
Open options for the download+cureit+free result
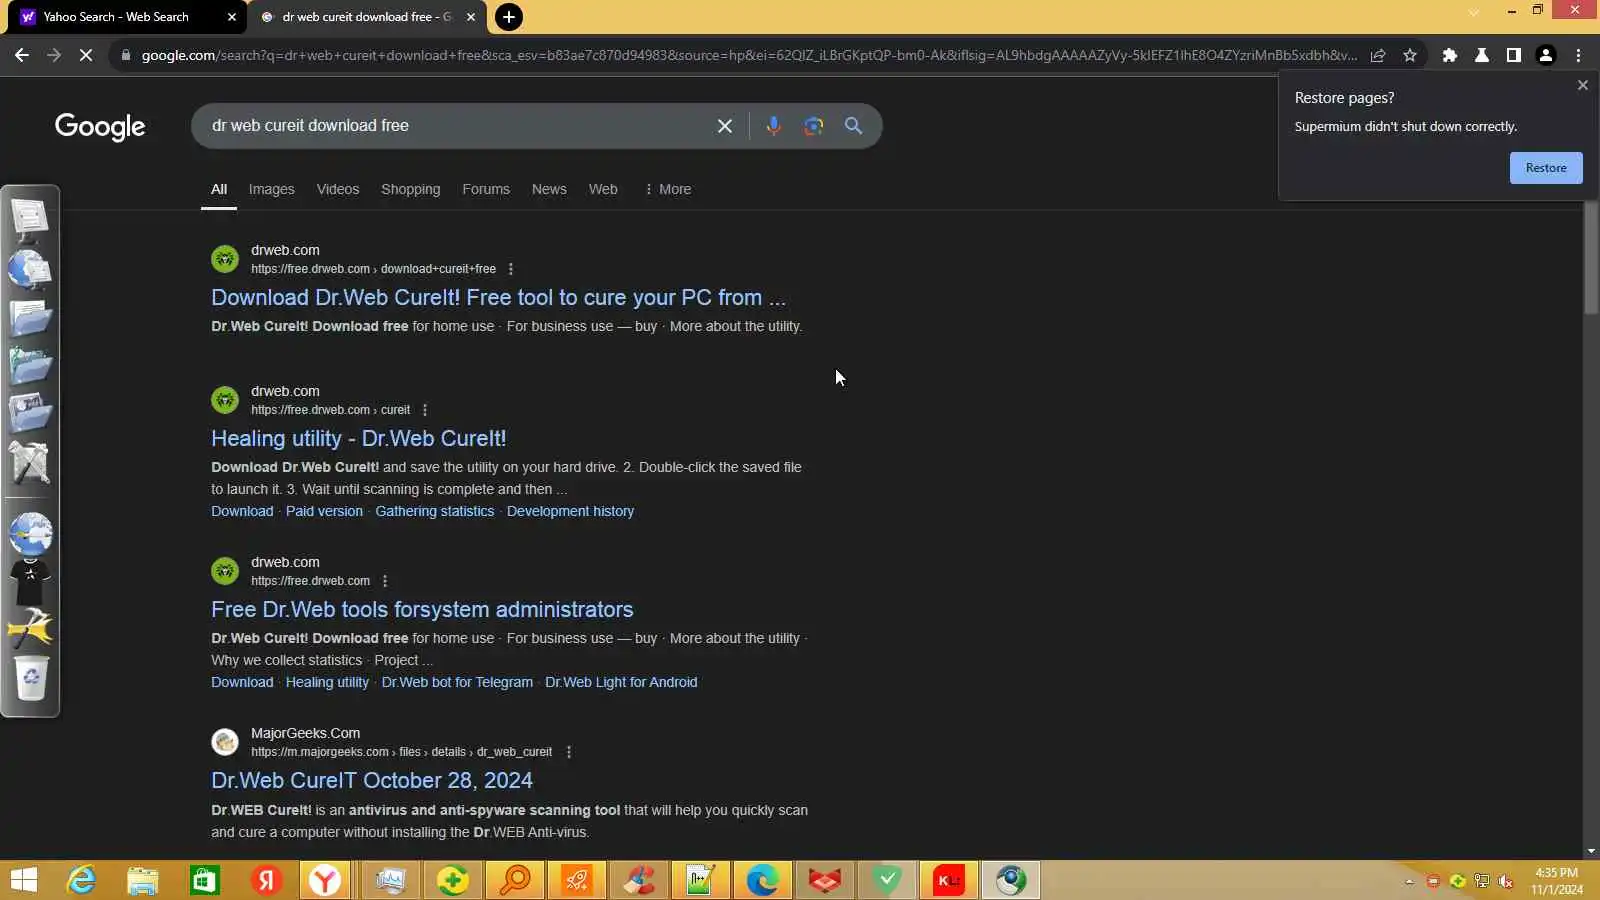pyautogui.click(x=511, y=269)
